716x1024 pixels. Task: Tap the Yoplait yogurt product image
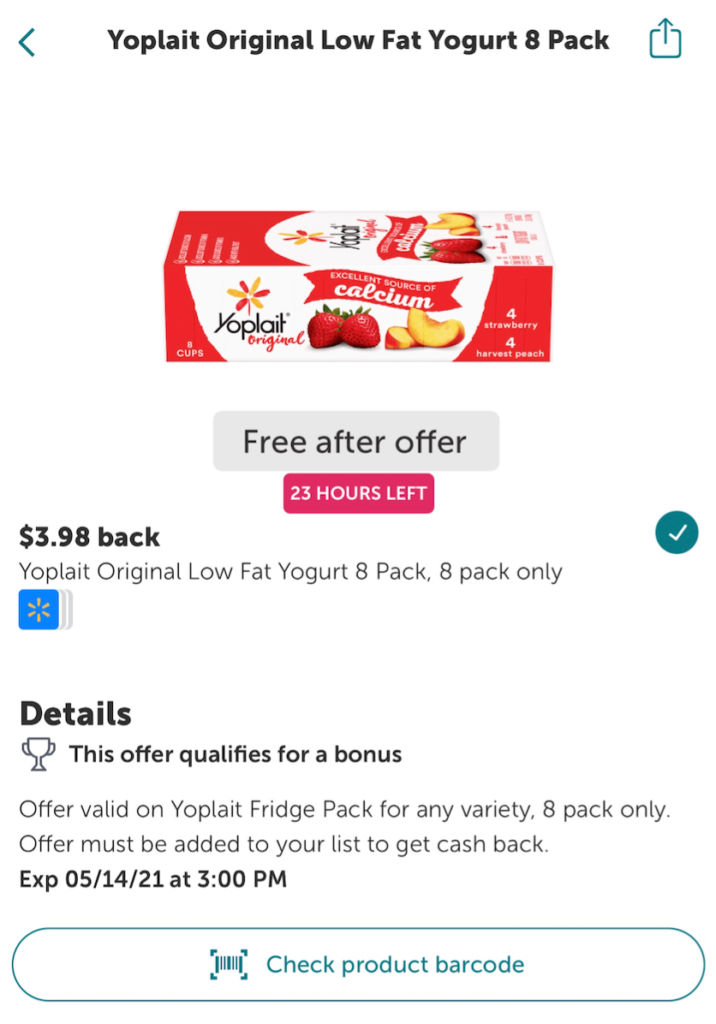click(x=358, y=286)
